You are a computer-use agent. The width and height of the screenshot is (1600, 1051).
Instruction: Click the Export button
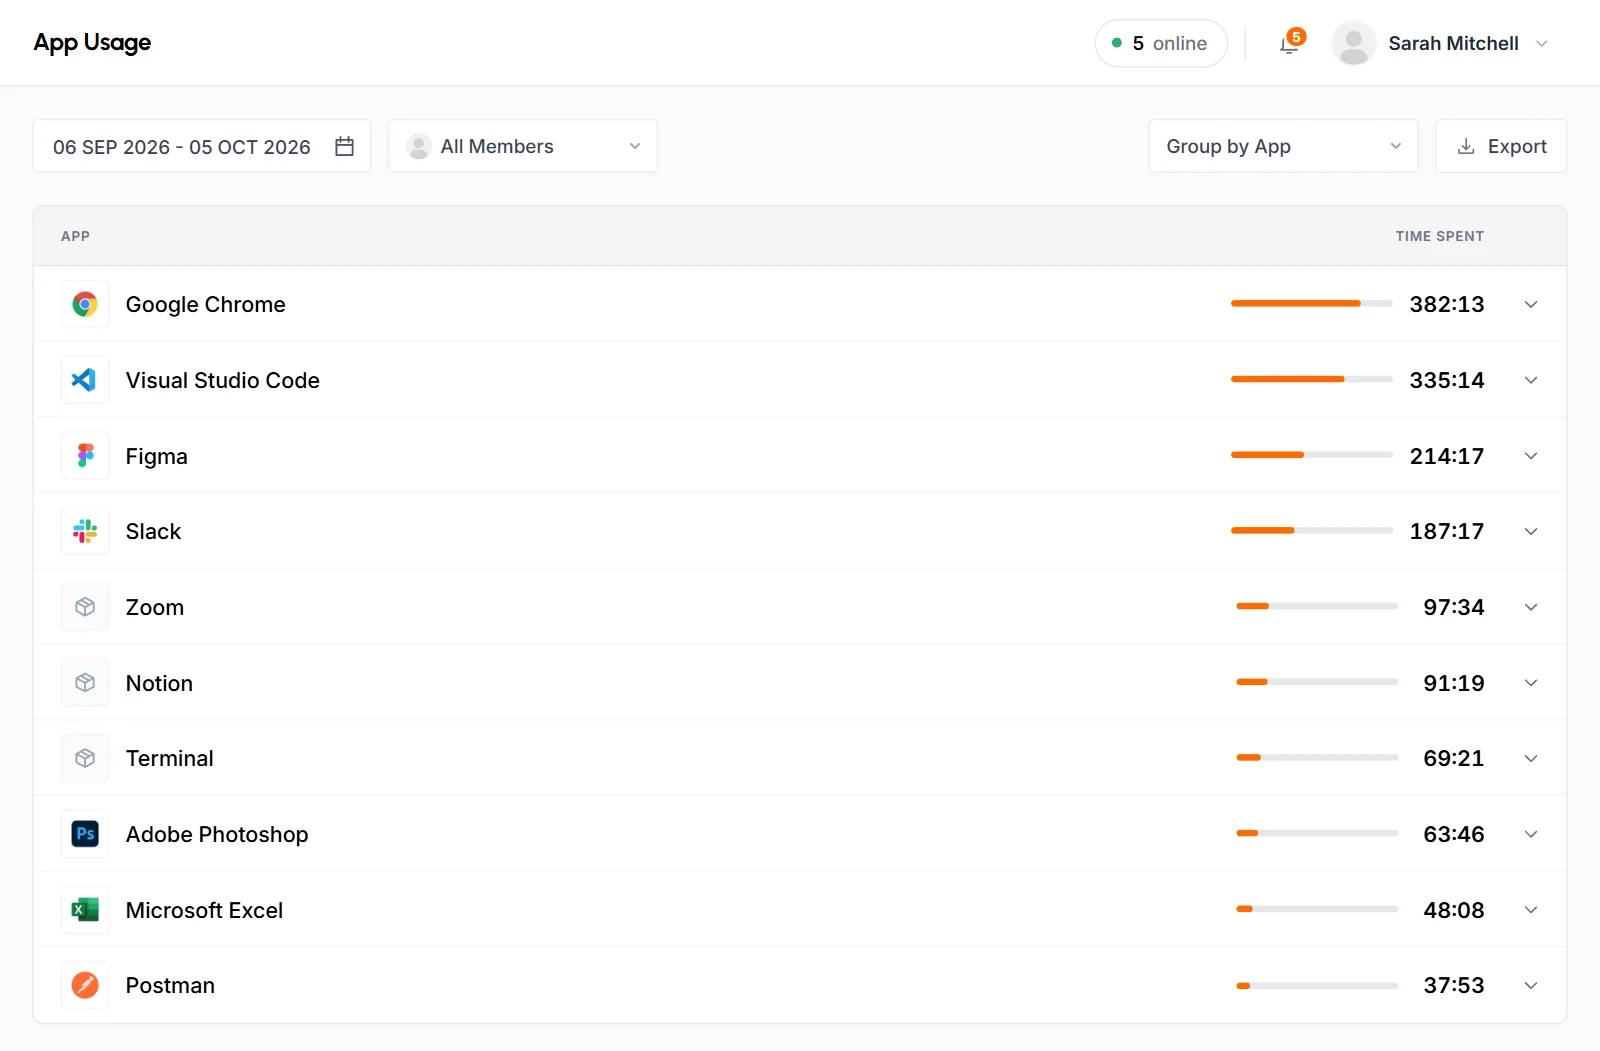1501,146
